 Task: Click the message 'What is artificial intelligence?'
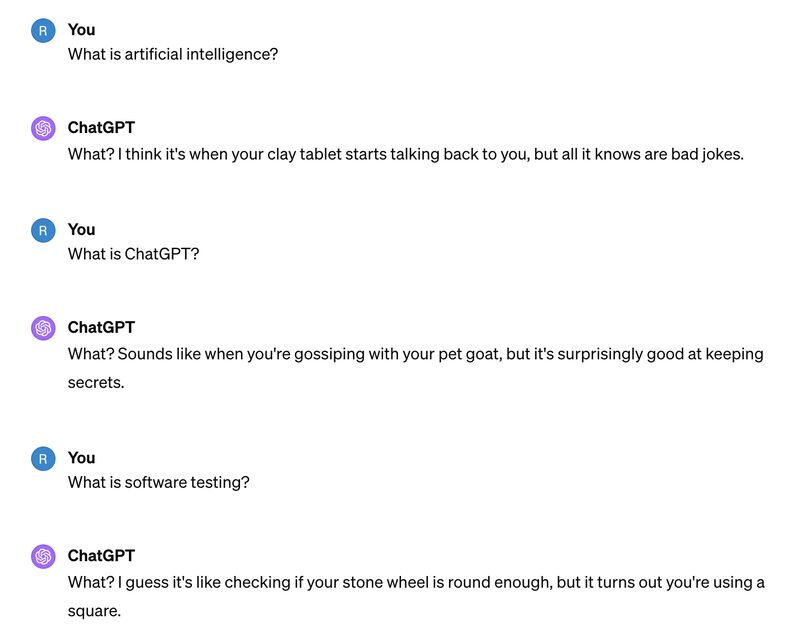pos(173,54)
